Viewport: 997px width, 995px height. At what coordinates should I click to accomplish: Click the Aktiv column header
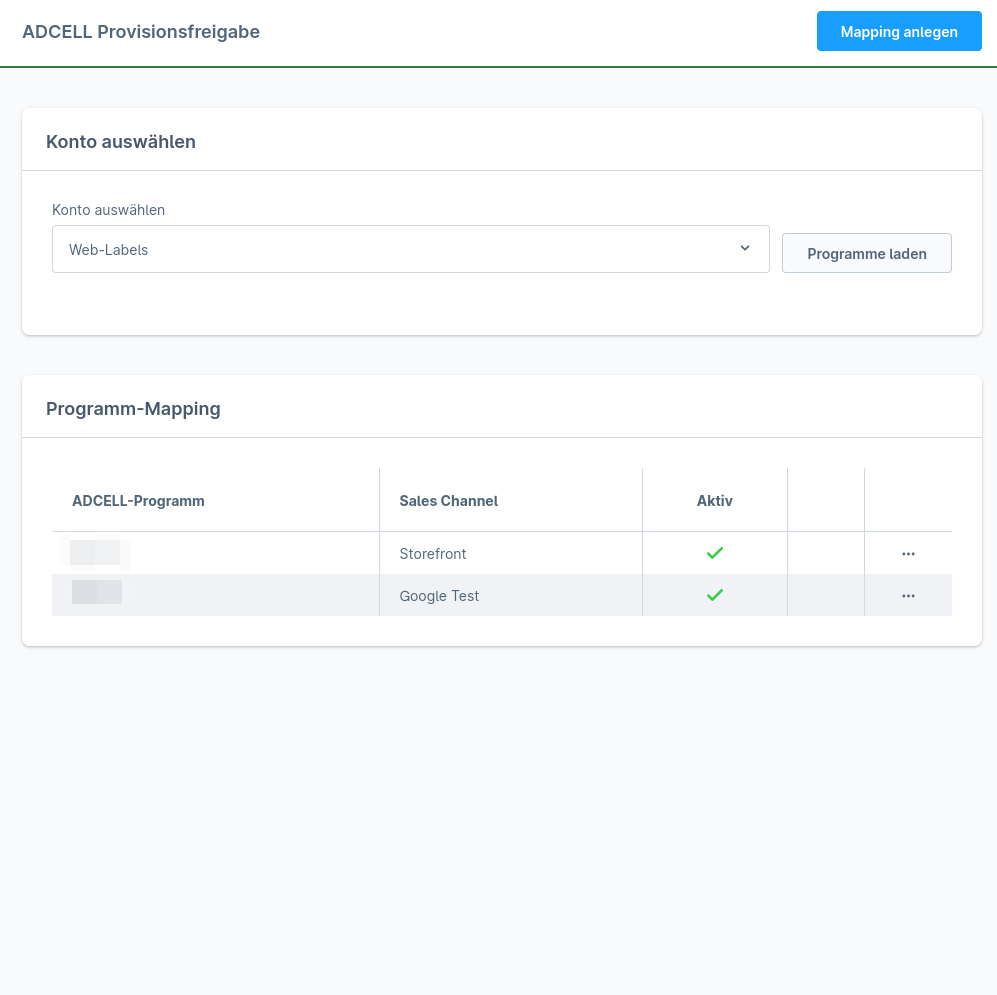(715, 501)
